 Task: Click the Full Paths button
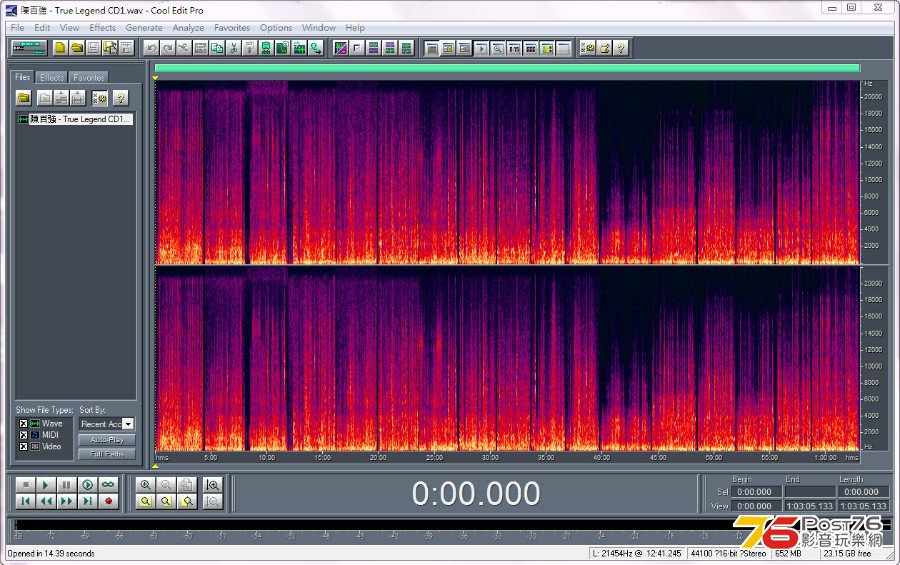(107, 454)
